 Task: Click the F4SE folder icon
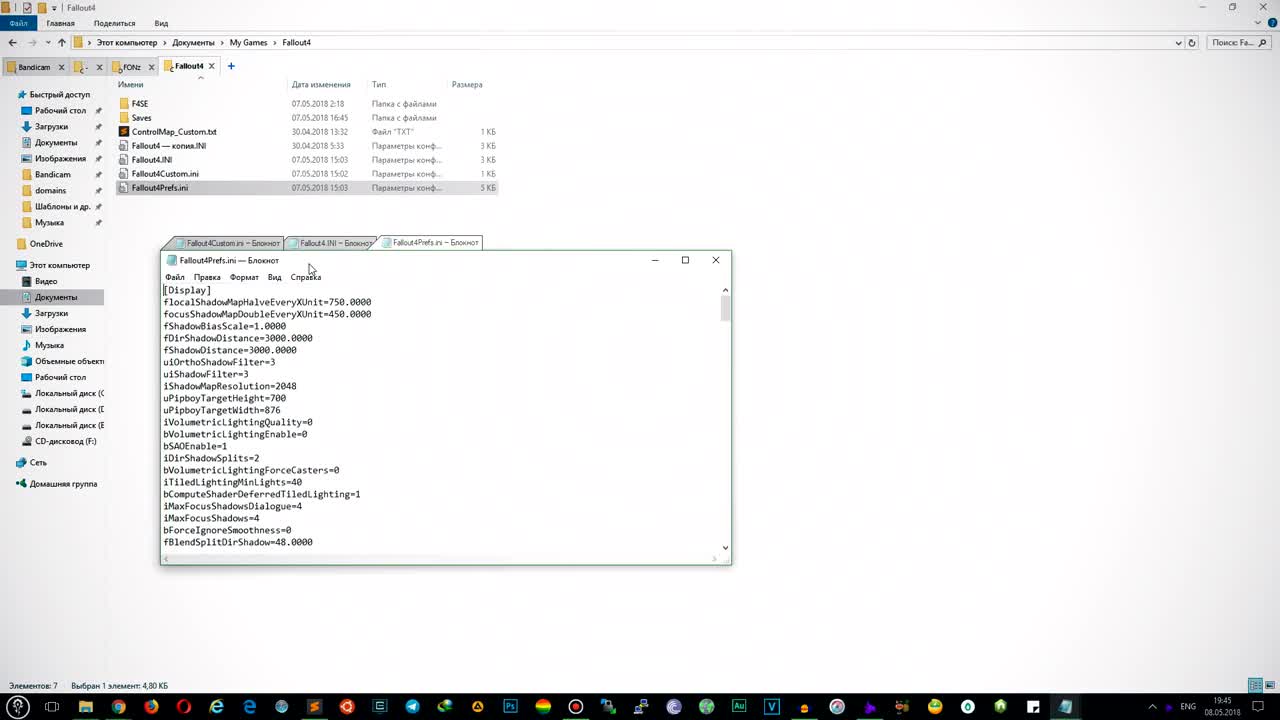pos(124,104)
